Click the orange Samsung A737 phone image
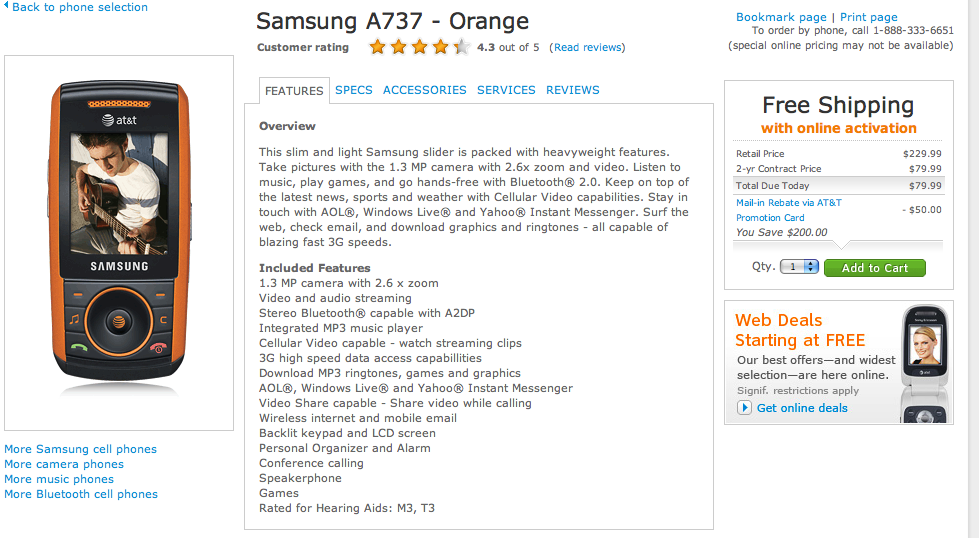 [119, 243]
